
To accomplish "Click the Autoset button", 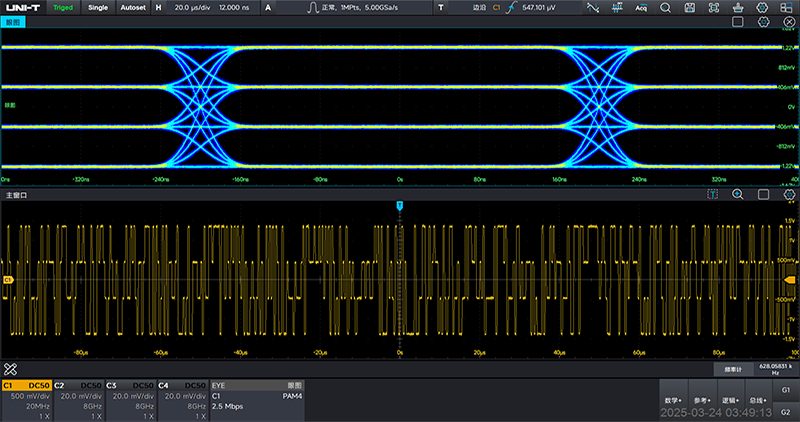I will click(x=133, y=8).
